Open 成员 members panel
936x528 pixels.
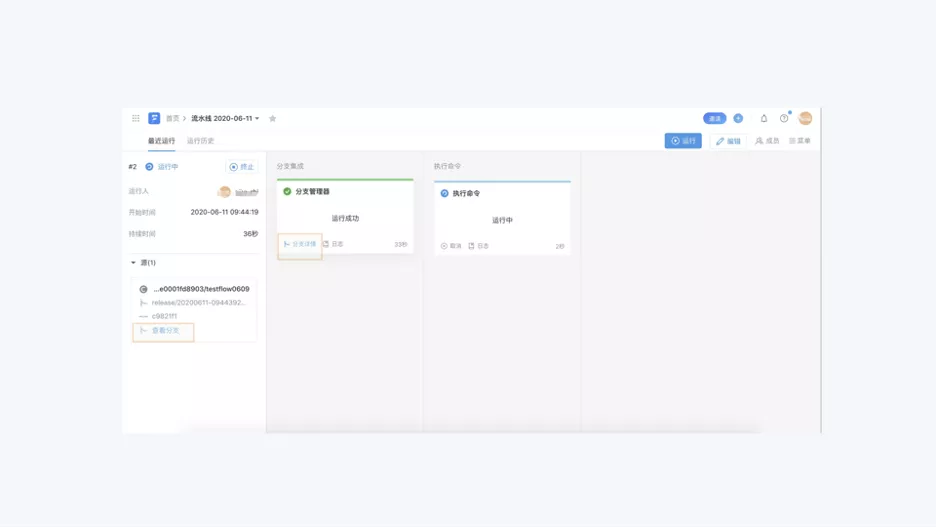pyautogui.click(x=767, y=141)
